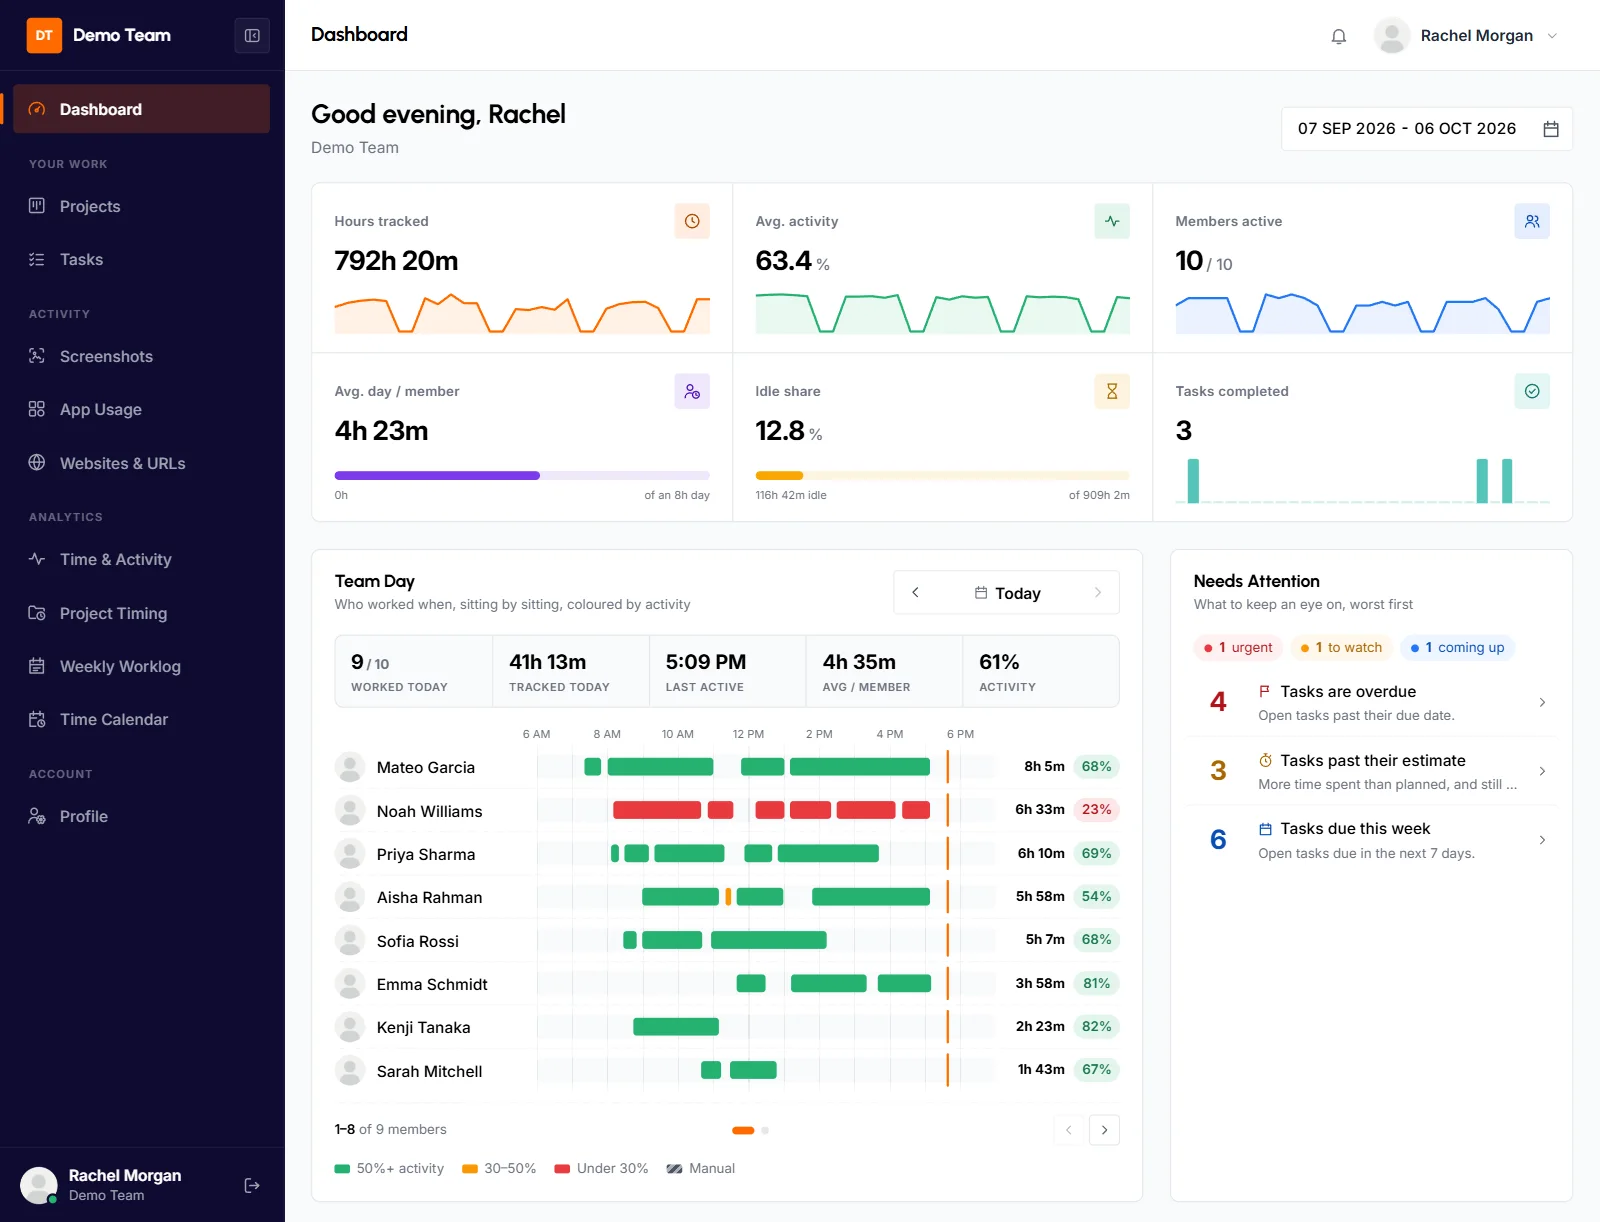This screenshot has width=1600, height=1222.
Task: Go to next day in Team Day
Action: click(x=1097, y=593)
